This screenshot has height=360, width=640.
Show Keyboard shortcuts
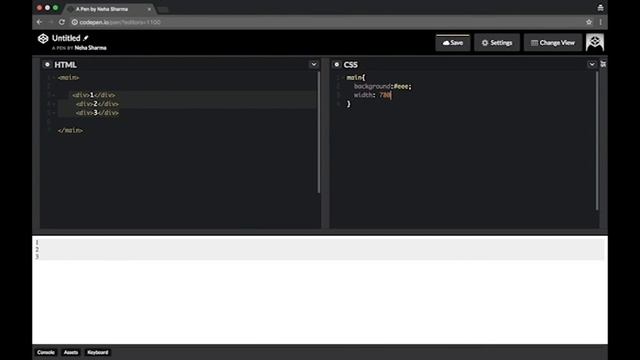click(98, 352)
